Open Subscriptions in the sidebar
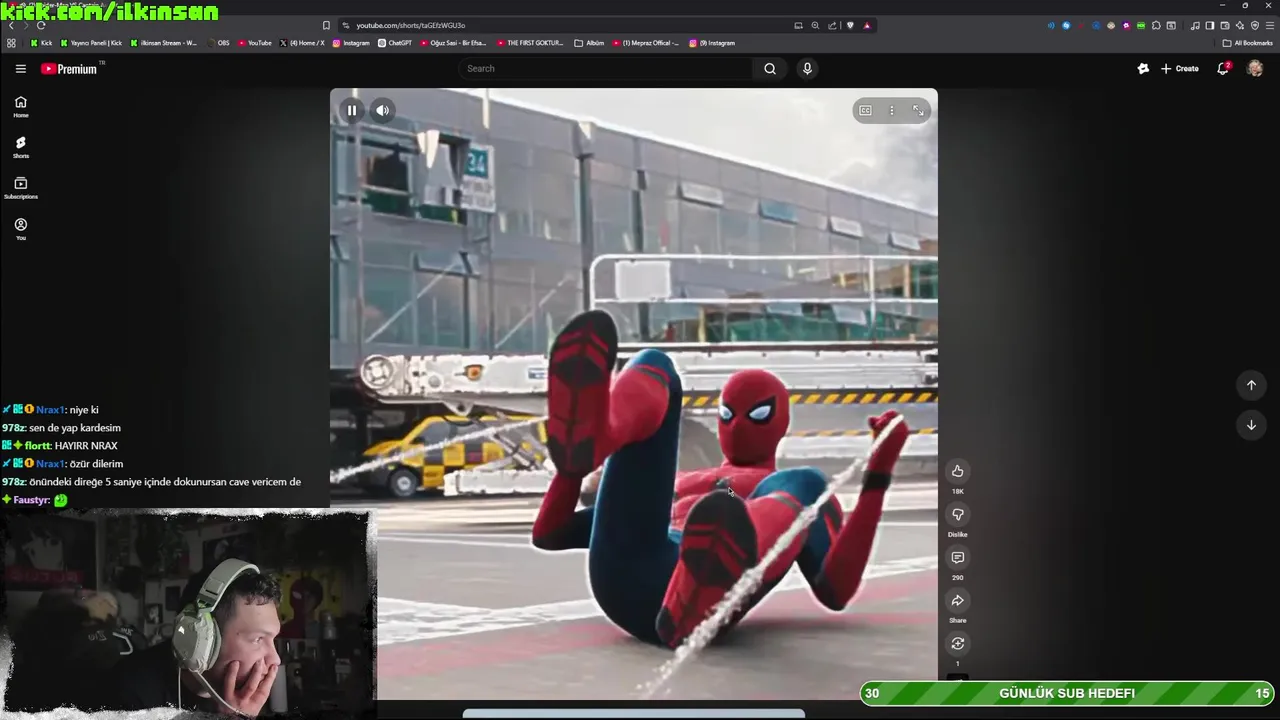Viewport: 1280px width, 720px height. coord(20,188)
